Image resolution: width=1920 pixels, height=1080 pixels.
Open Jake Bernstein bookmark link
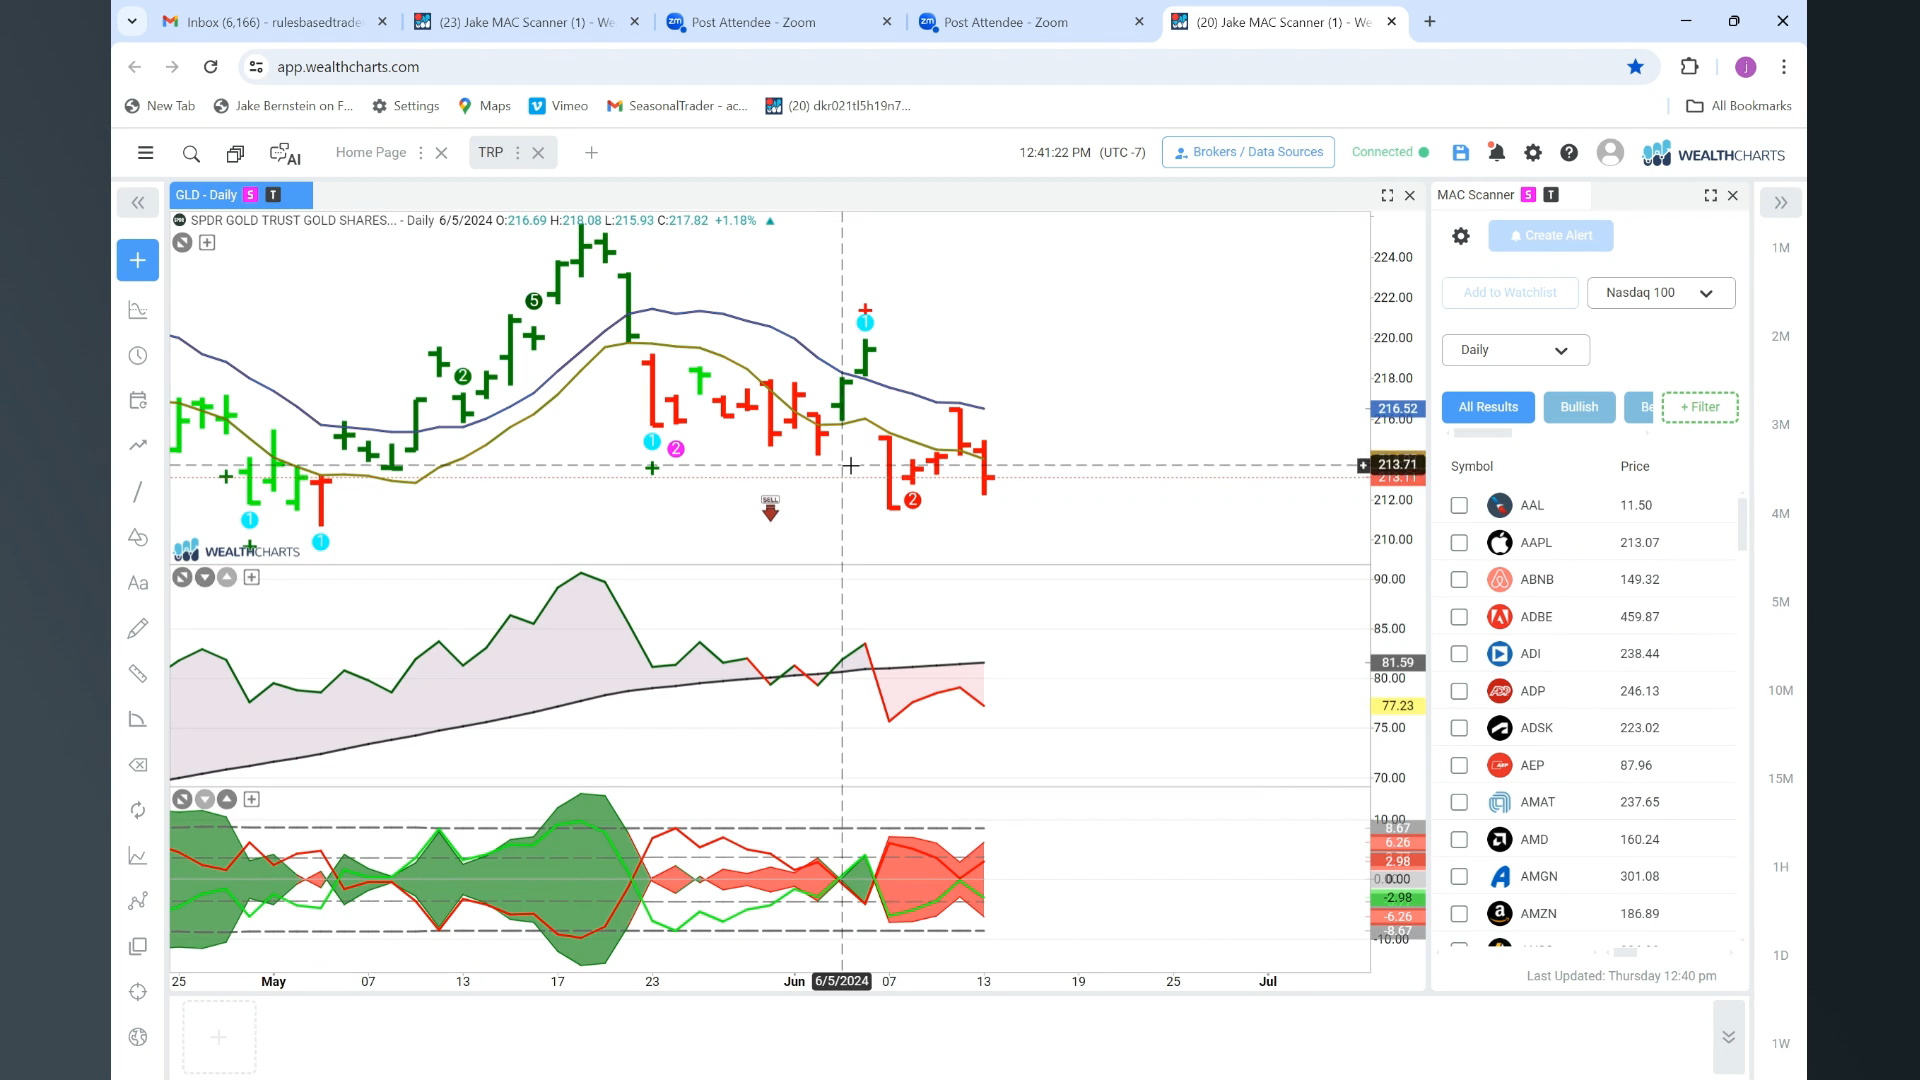[x=284, y=106]
